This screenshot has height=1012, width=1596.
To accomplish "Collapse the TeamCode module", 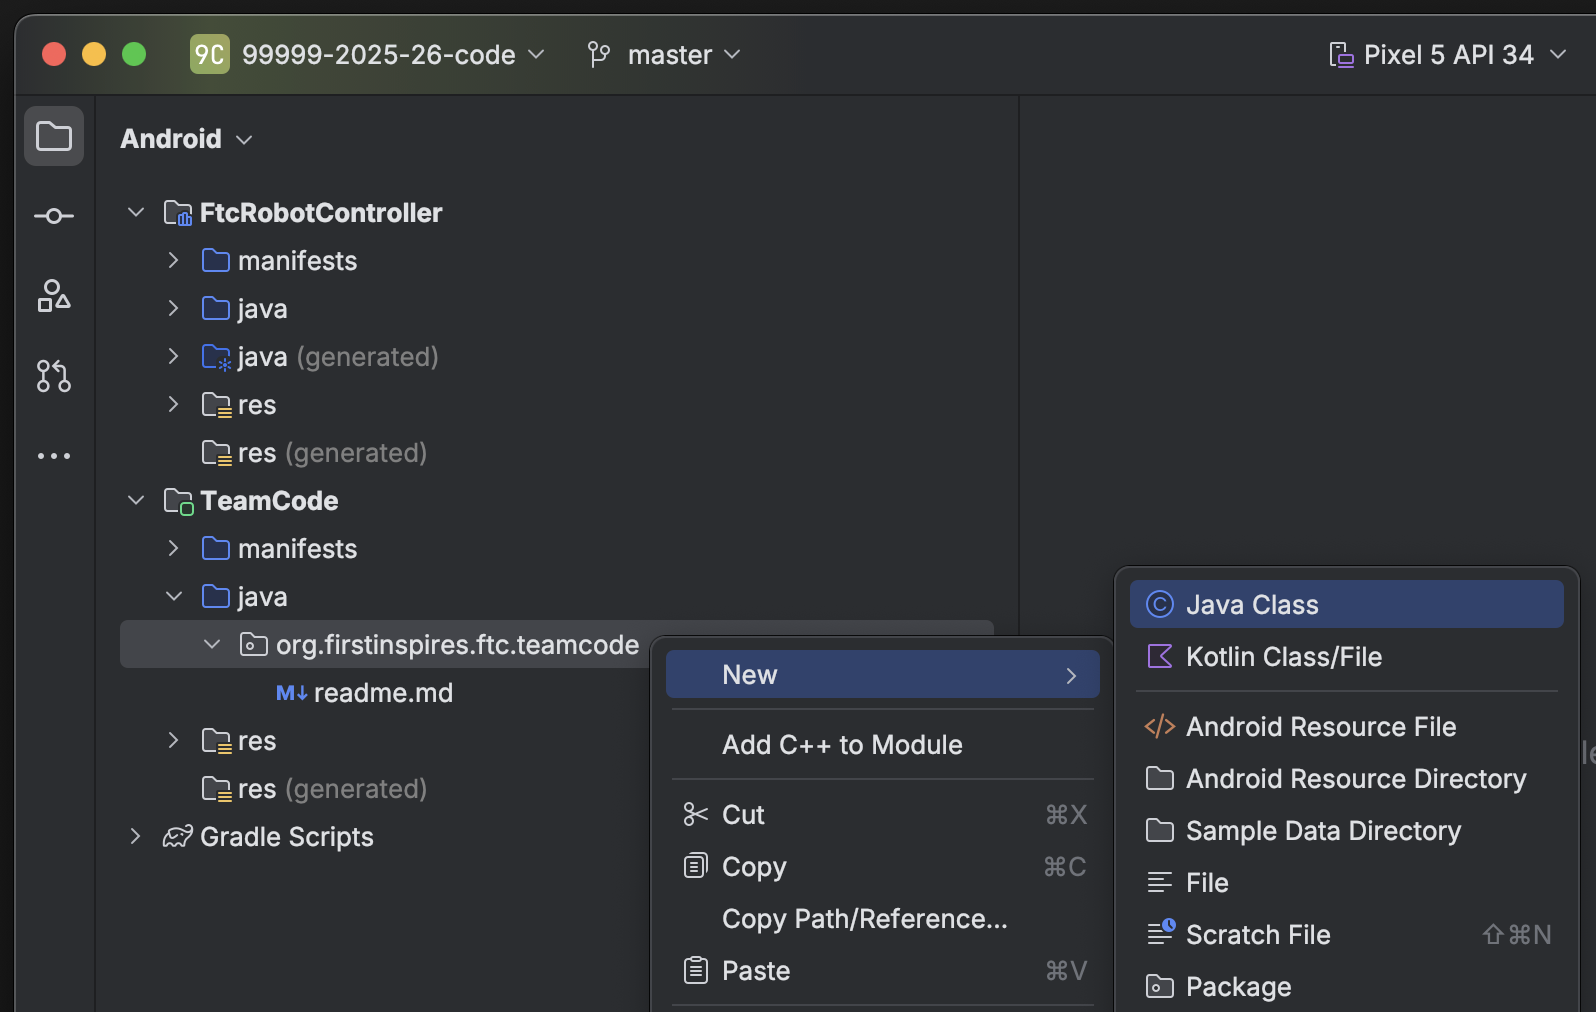I will tap(136, 500).
